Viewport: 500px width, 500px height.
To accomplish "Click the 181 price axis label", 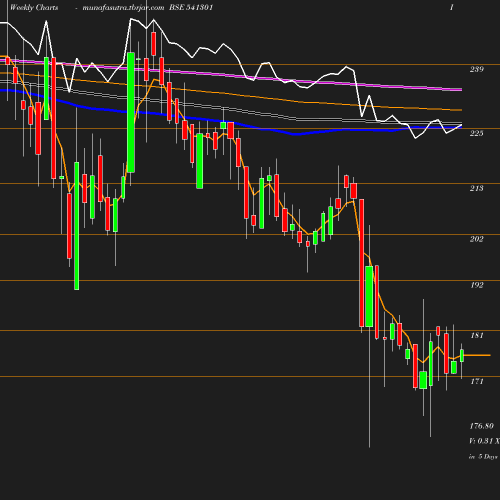I will (477, 335).
